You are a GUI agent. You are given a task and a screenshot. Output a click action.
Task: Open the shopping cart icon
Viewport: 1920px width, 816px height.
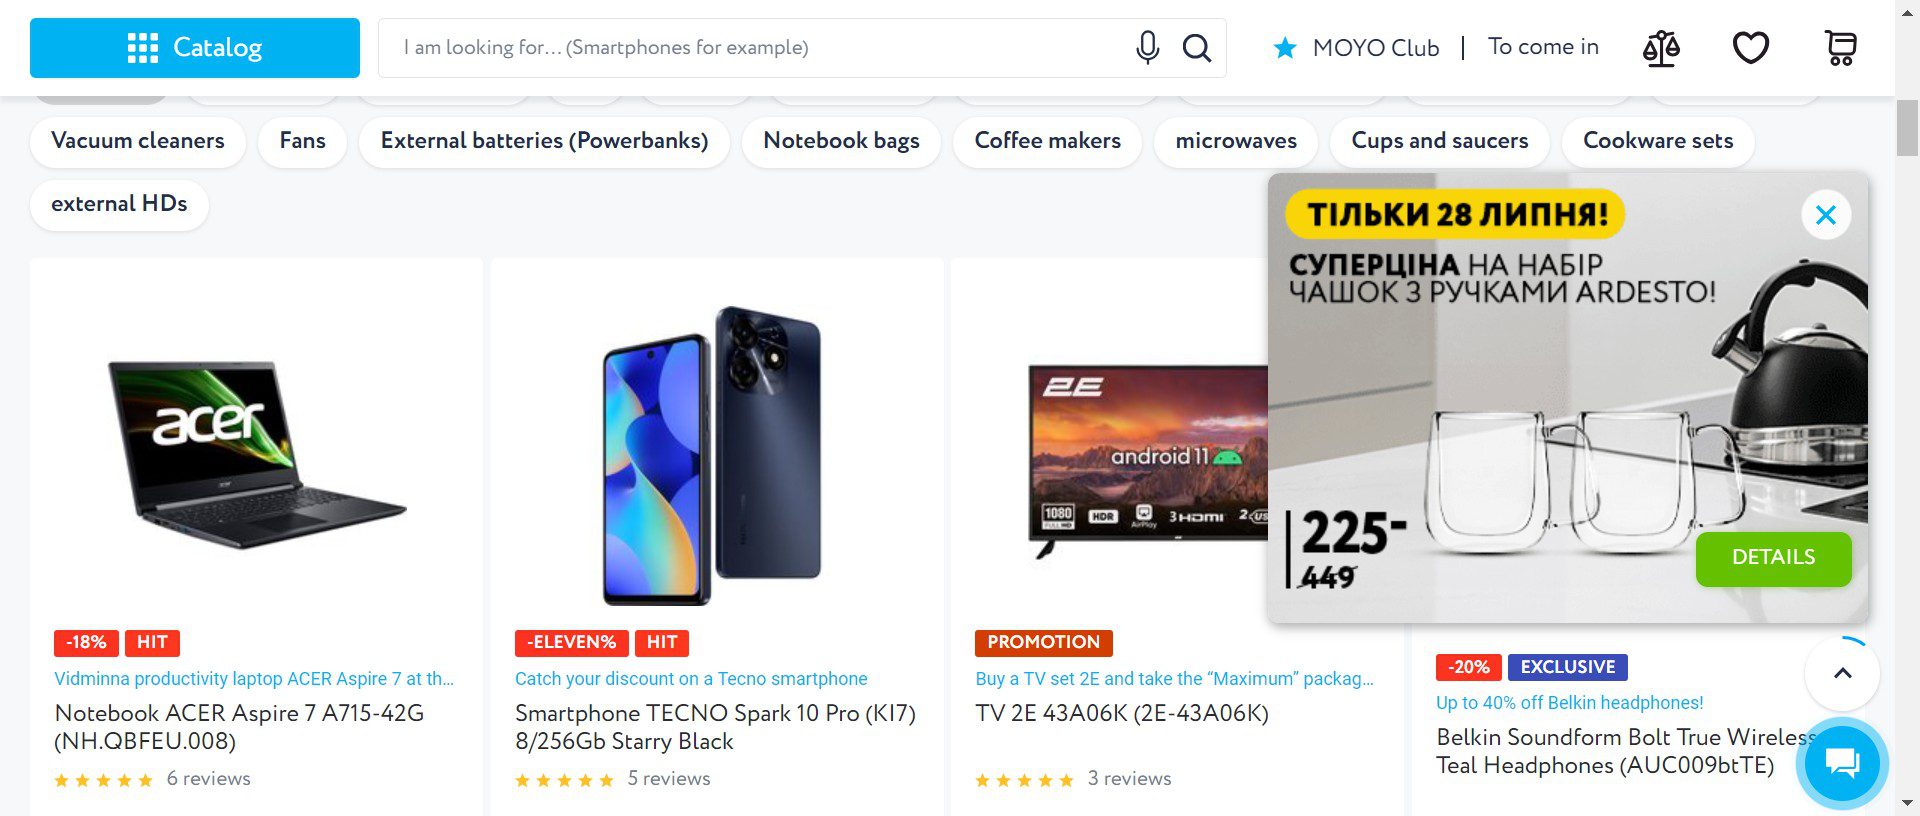pos(1840,47)
